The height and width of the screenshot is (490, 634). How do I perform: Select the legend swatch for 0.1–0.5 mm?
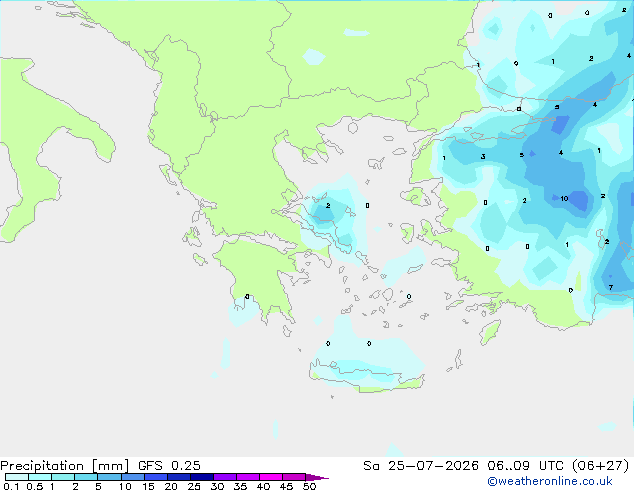[17, 477]
